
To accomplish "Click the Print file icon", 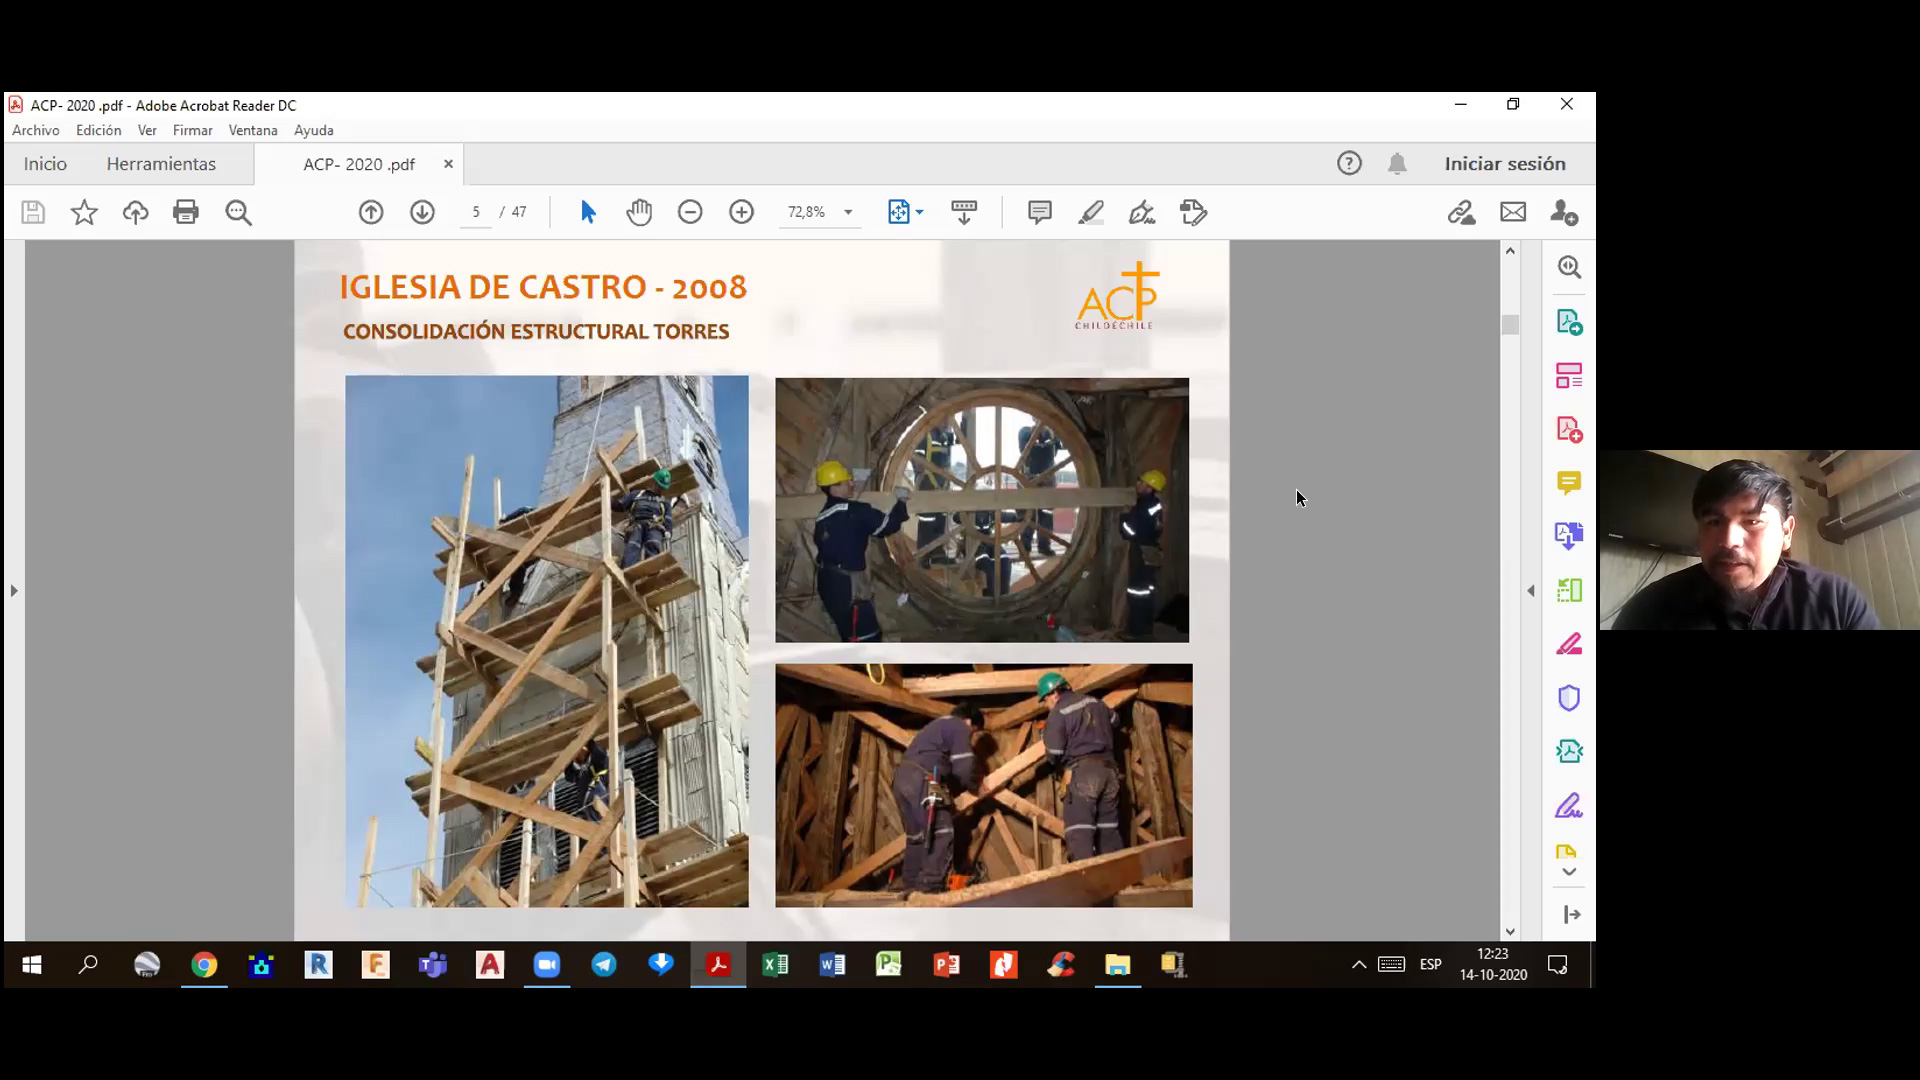I will [186, 212].
